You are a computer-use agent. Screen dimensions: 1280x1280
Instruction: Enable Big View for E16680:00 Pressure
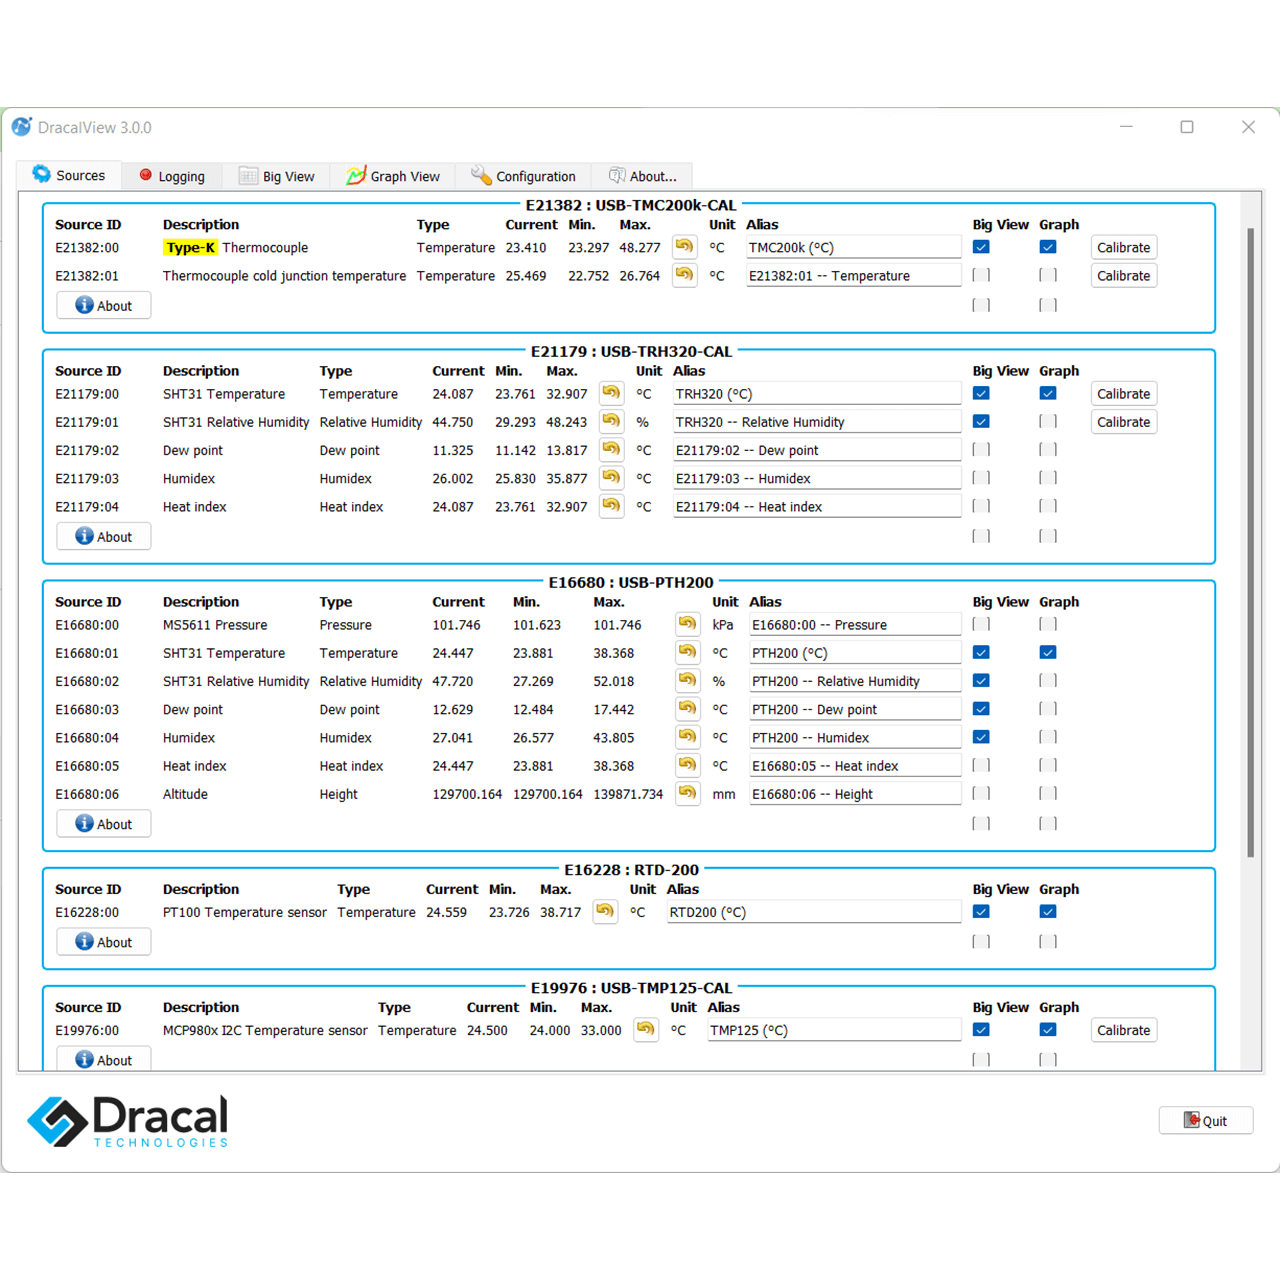click(x=981, y=624)
